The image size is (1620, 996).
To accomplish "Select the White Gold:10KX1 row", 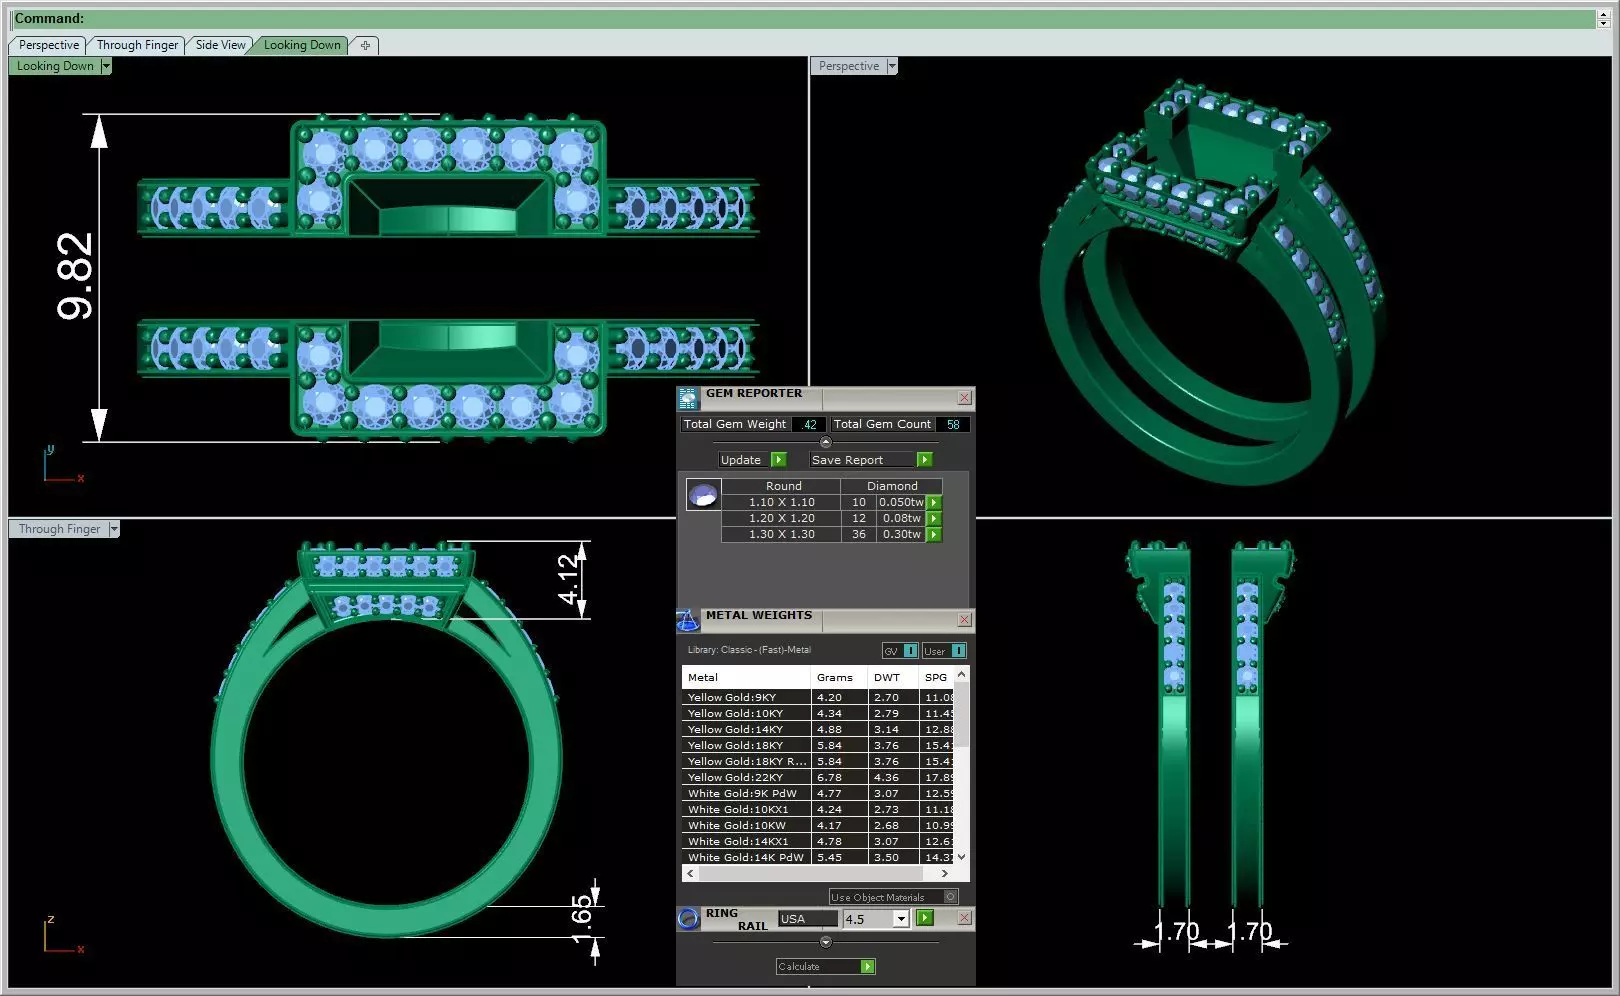I will pyautogui.click(x=818, y=810).
